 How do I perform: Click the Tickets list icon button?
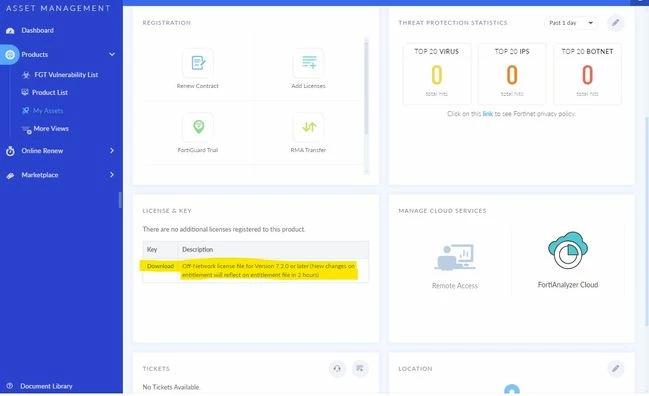360,368
